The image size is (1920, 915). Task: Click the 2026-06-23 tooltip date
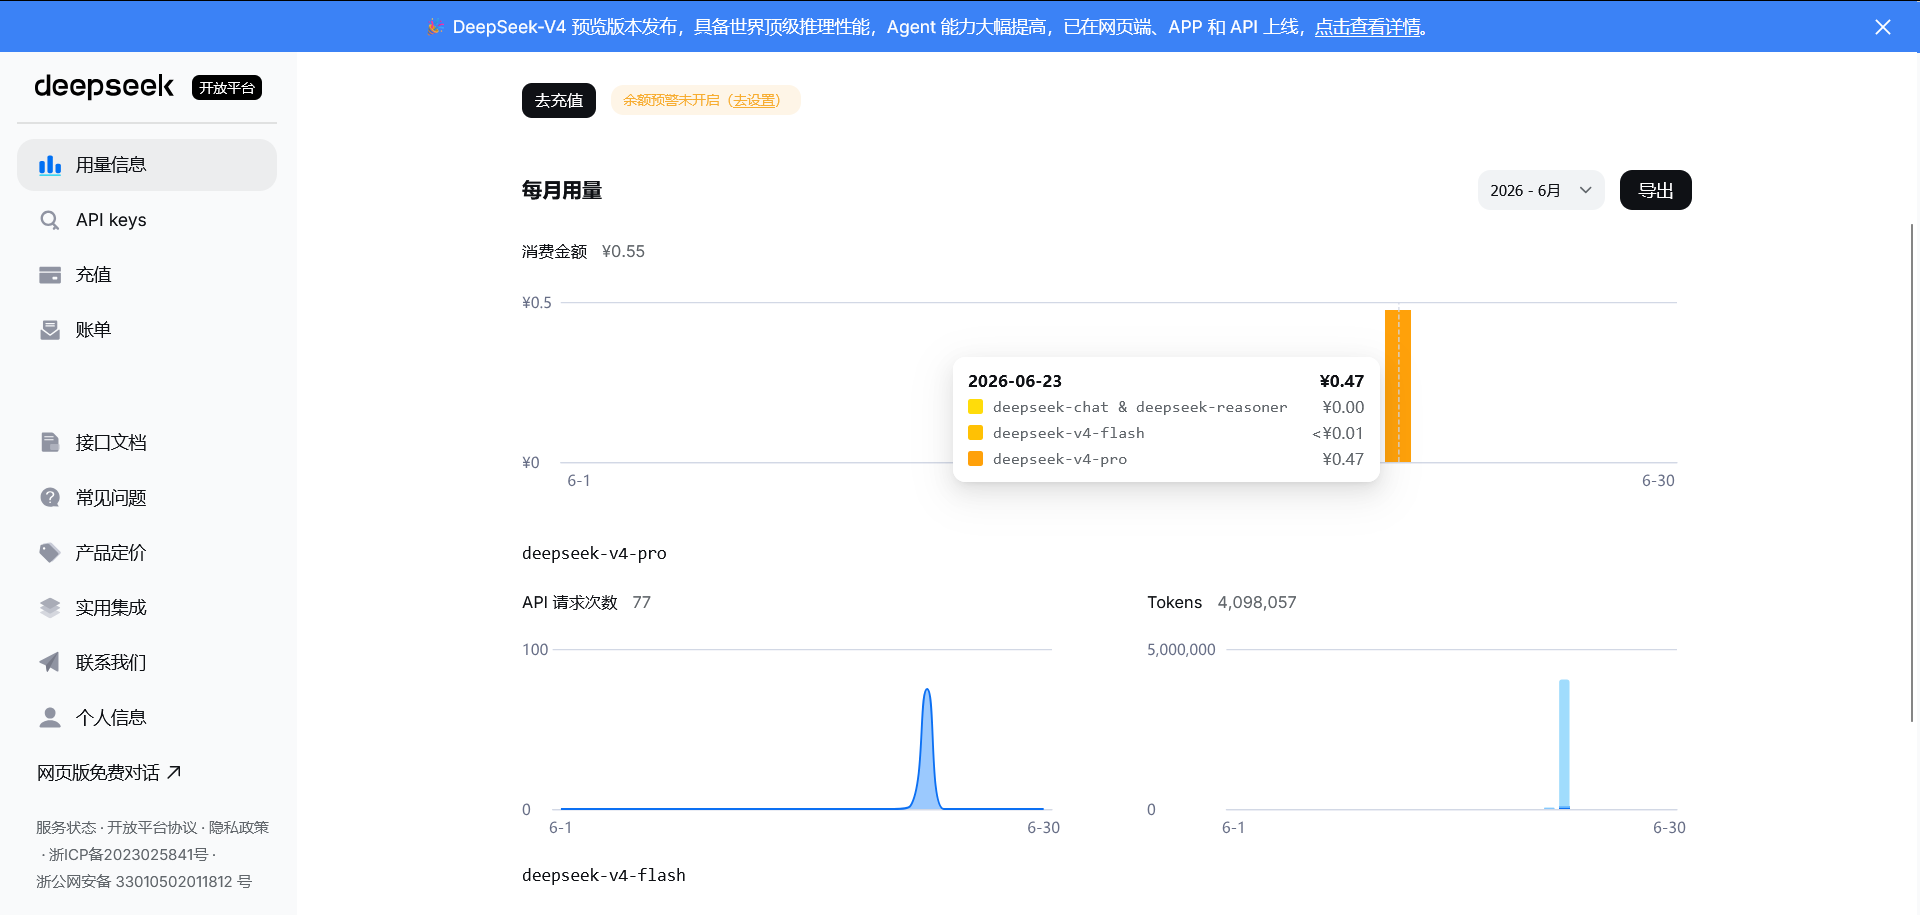click(1015, 381)
